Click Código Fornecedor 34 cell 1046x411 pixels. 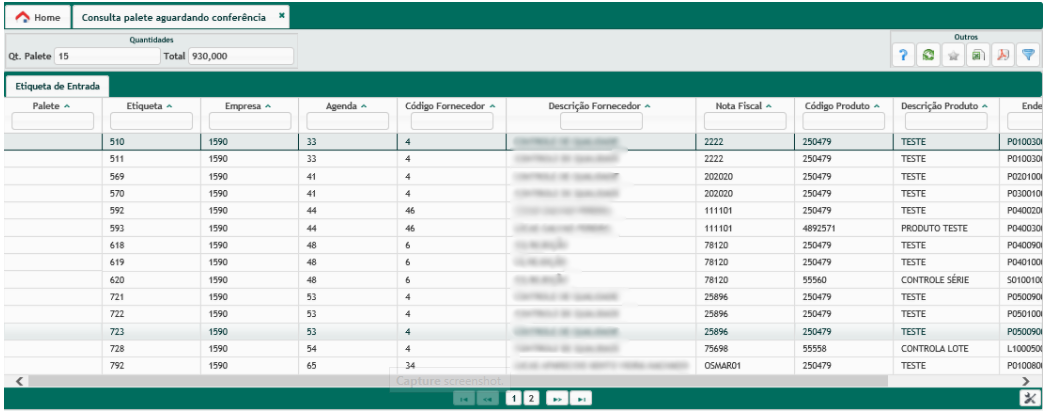point(452,366)
